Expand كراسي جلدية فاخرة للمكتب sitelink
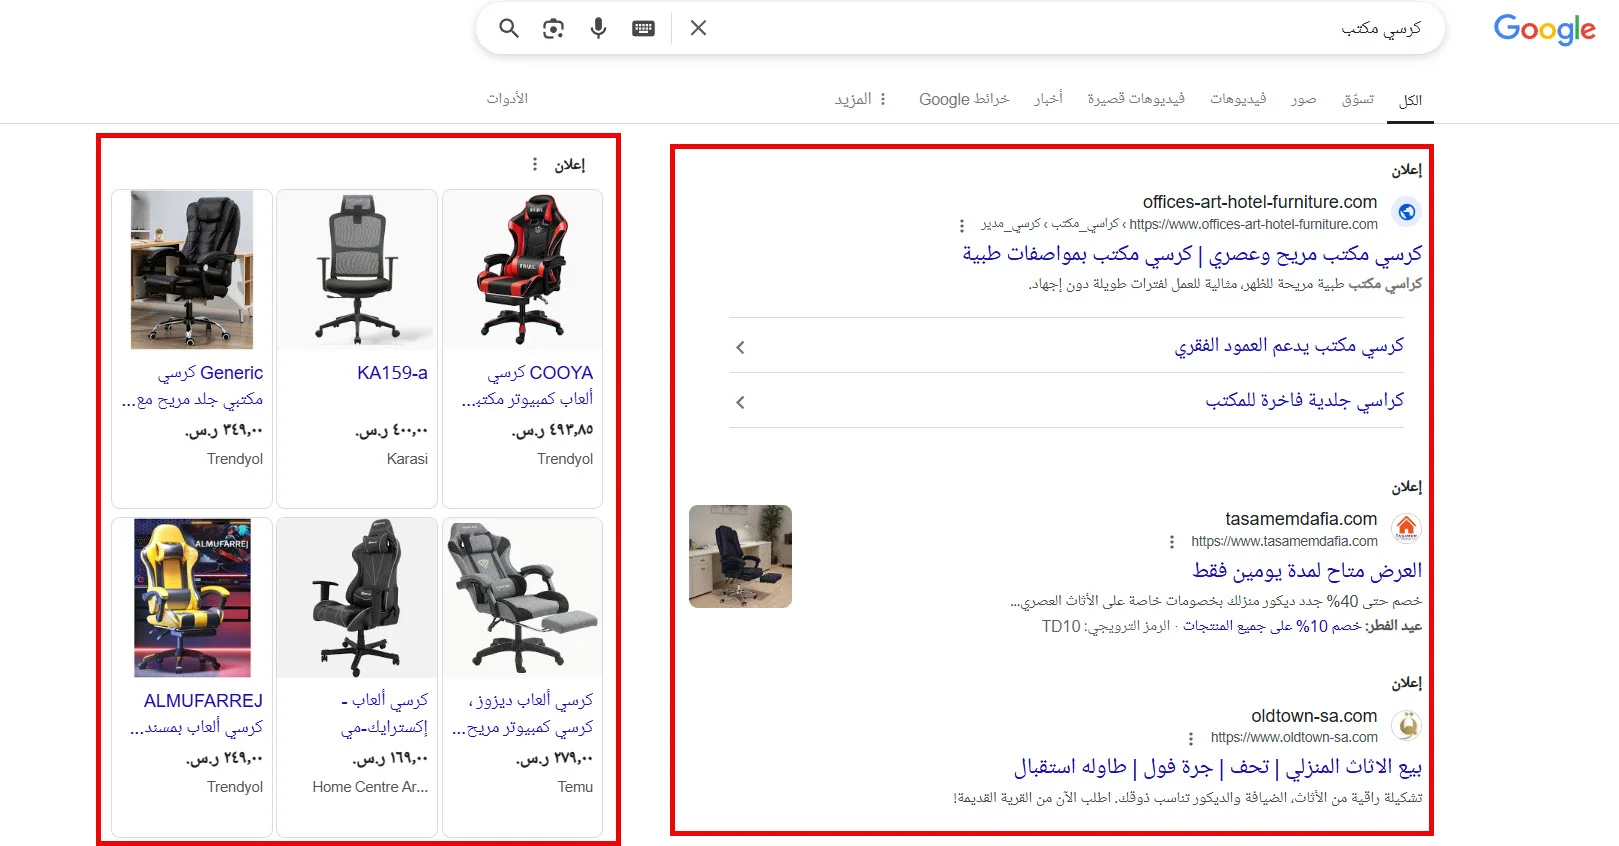The image size is (1619, 846). 1066,401
